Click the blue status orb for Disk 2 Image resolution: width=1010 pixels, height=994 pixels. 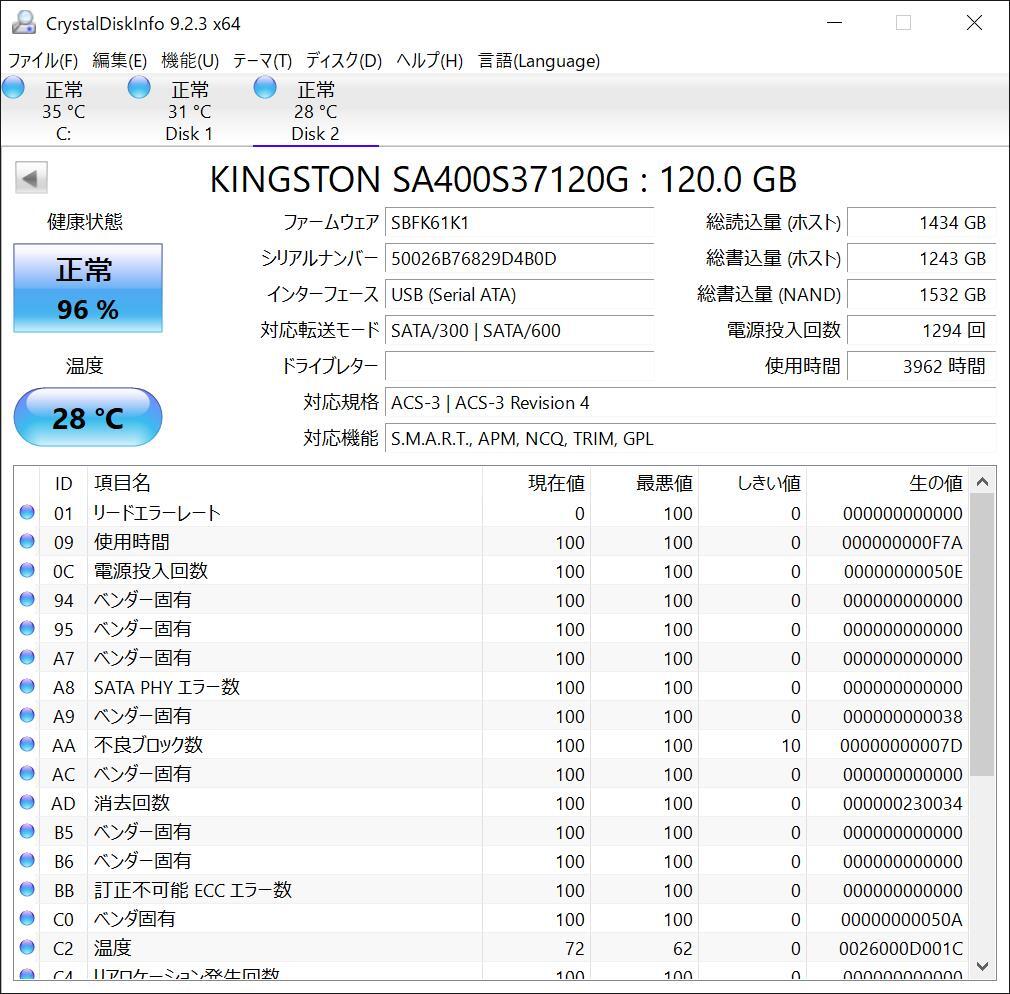[265, 88]
